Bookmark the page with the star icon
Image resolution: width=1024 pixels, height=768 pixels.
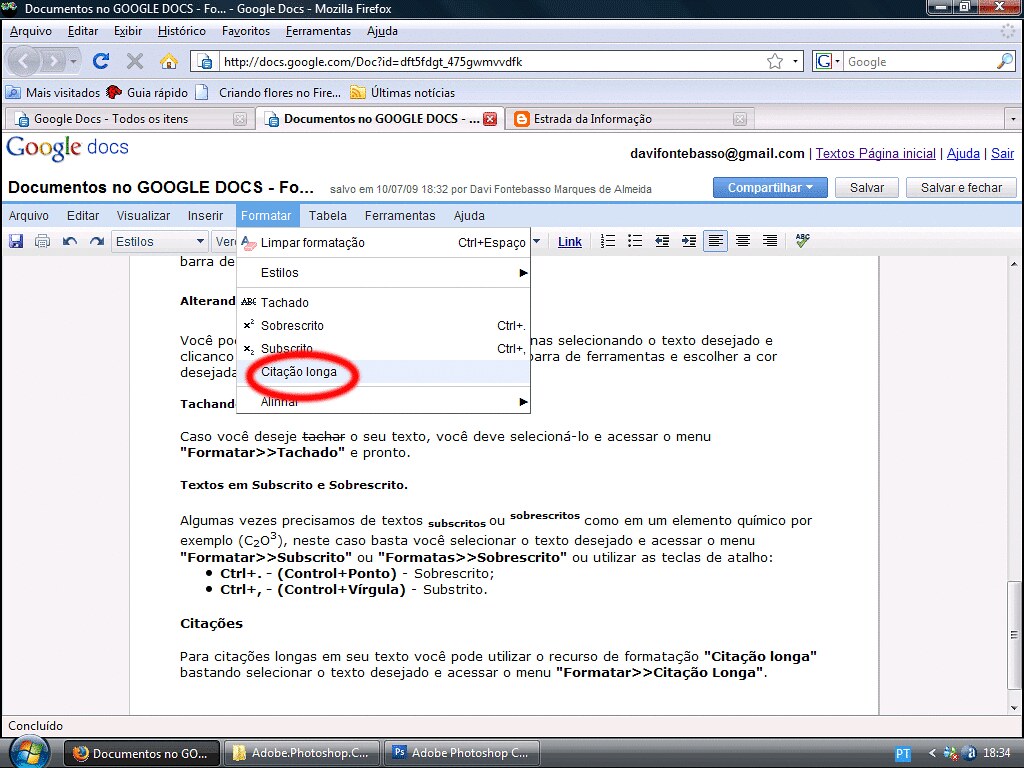coord(775,61)
